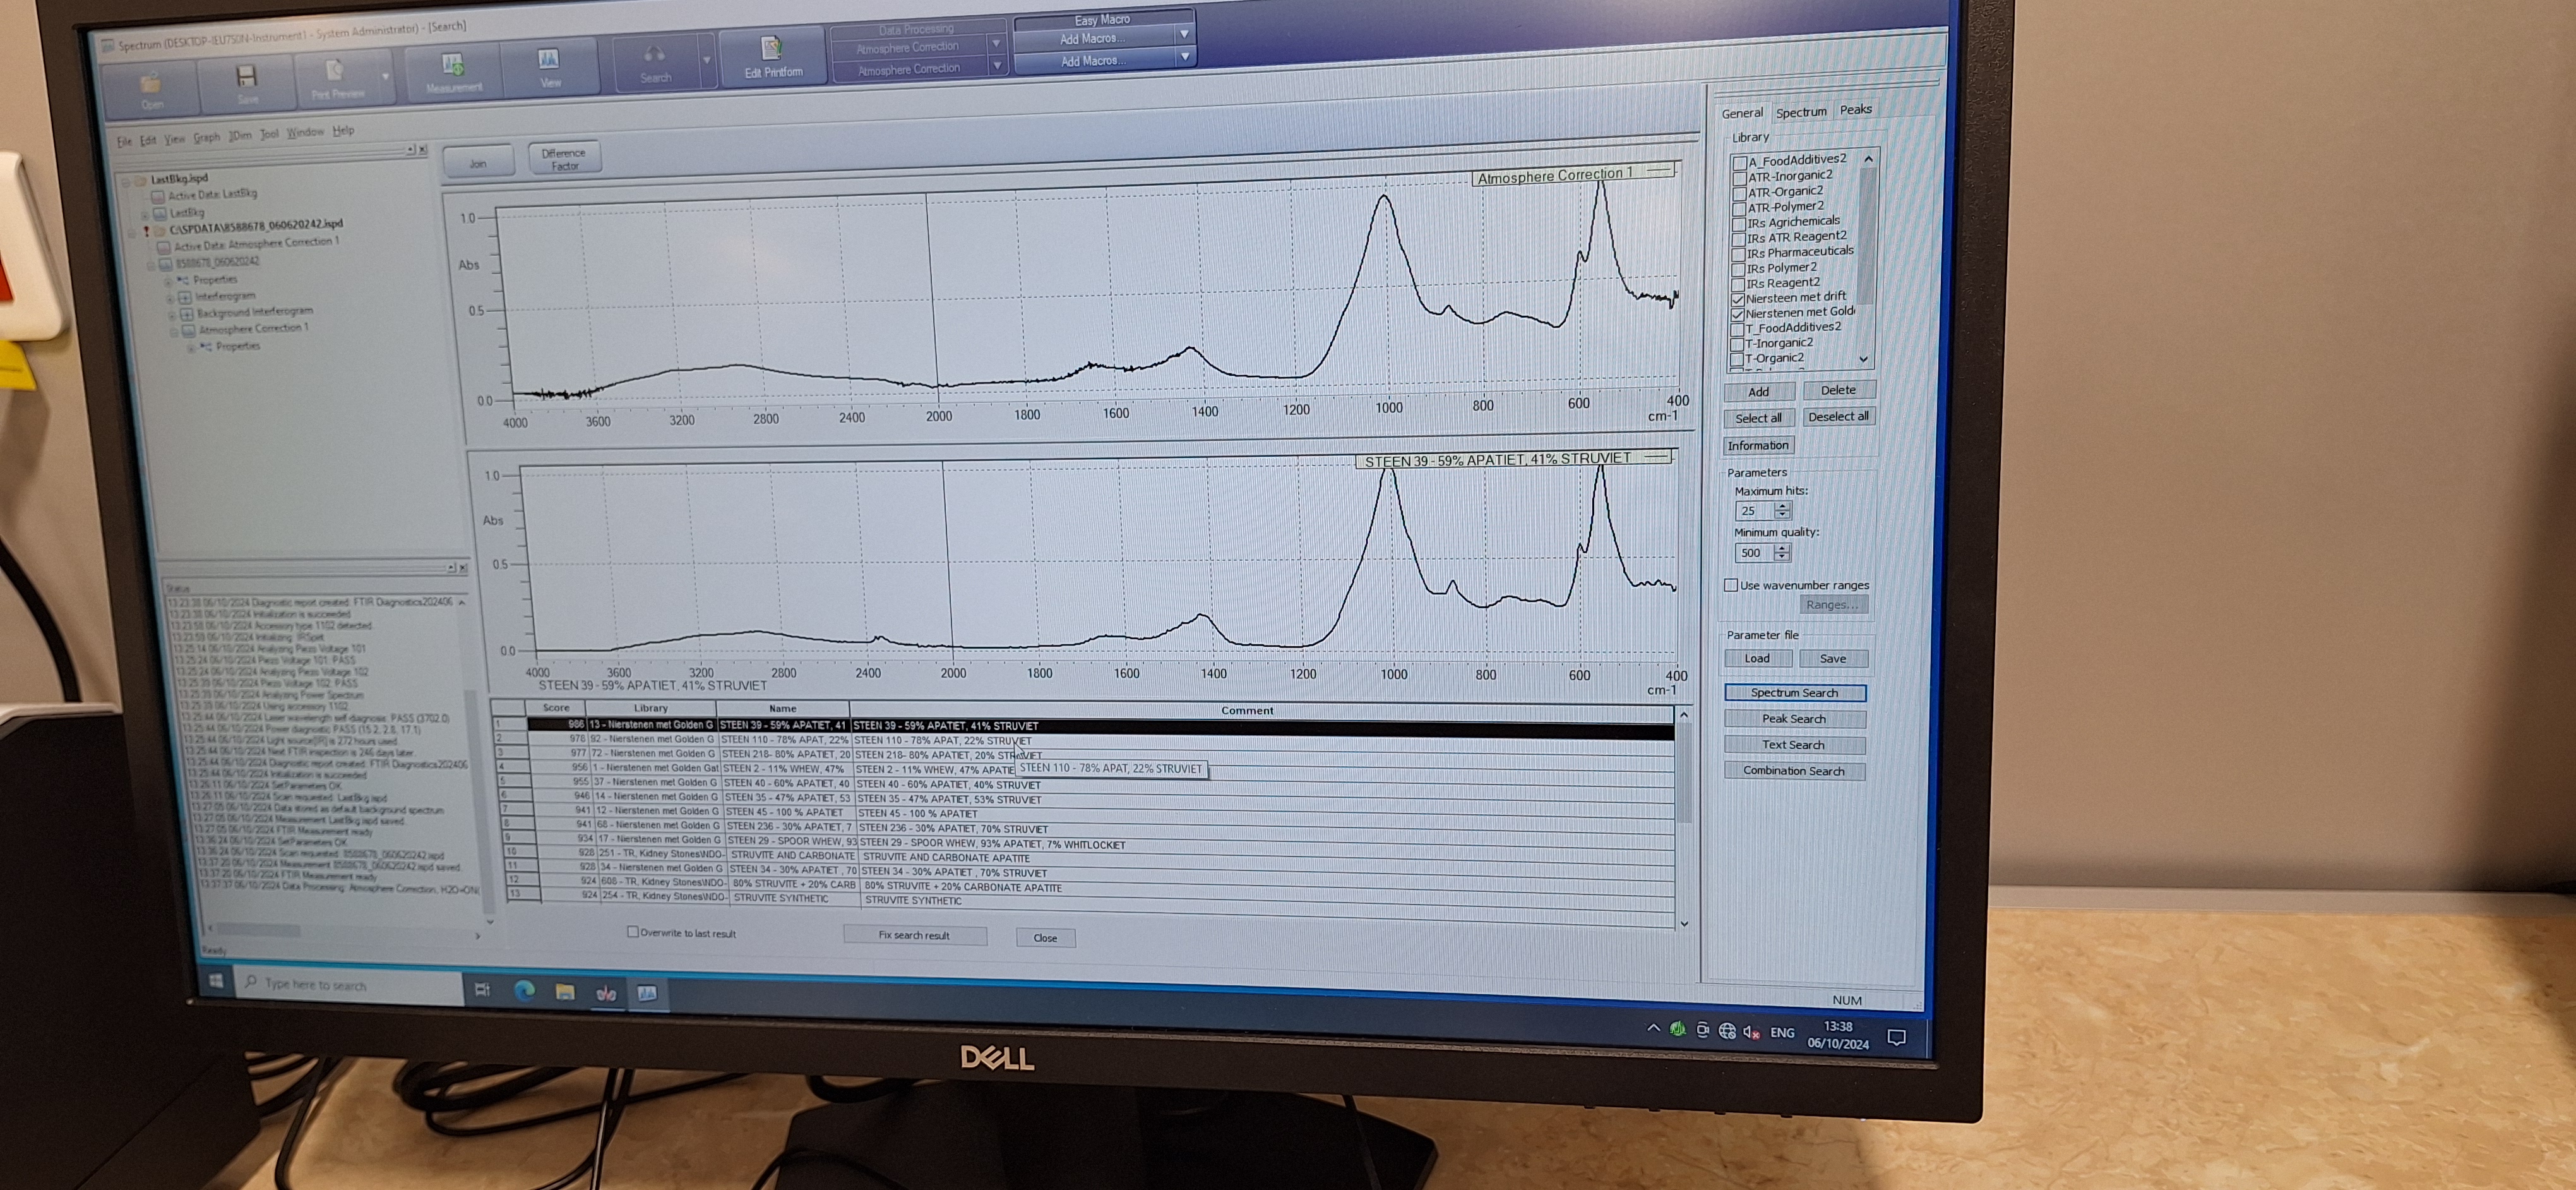The width and height of the screenshot is (2576, 1190).
Task: Click the Minimum quality spinner arrows
Action: coord(1781,552)
